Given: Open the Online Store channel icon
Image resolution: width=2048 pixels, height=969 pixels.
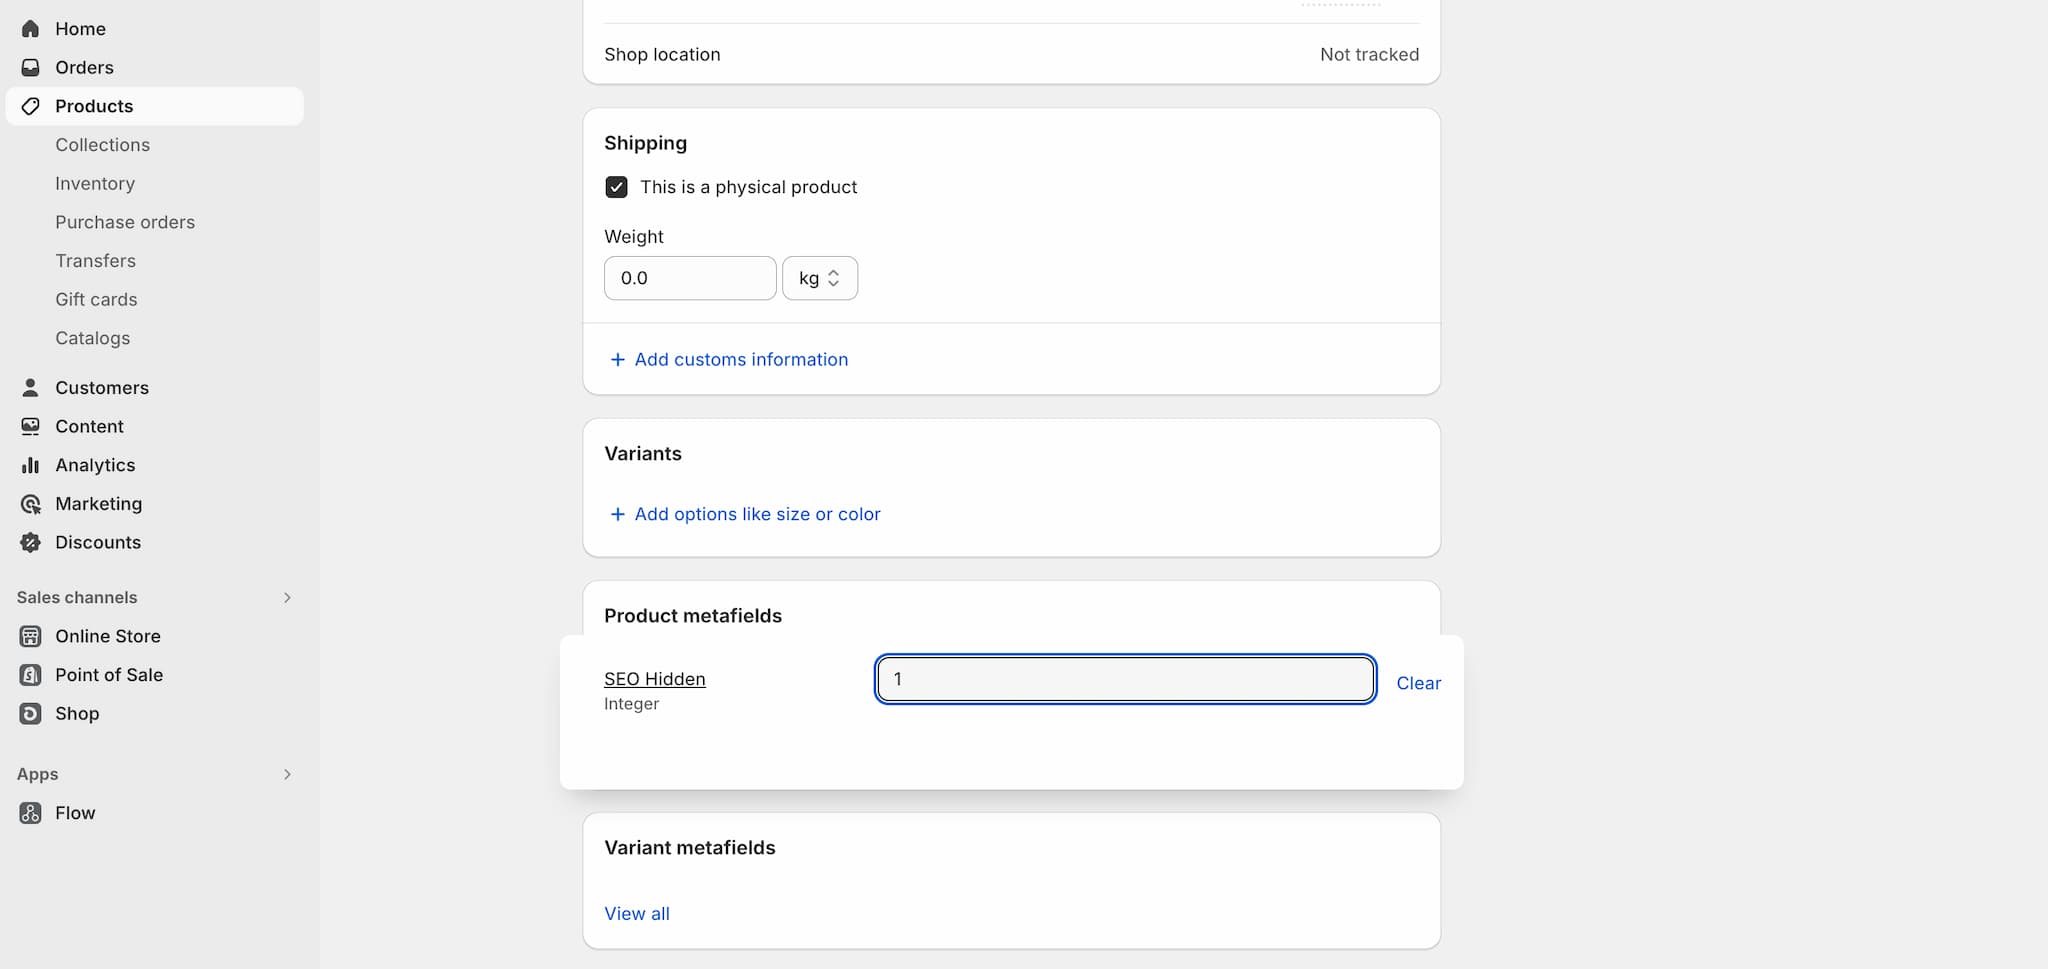Looking at the screenshot, I should click(x=30, y=637).
